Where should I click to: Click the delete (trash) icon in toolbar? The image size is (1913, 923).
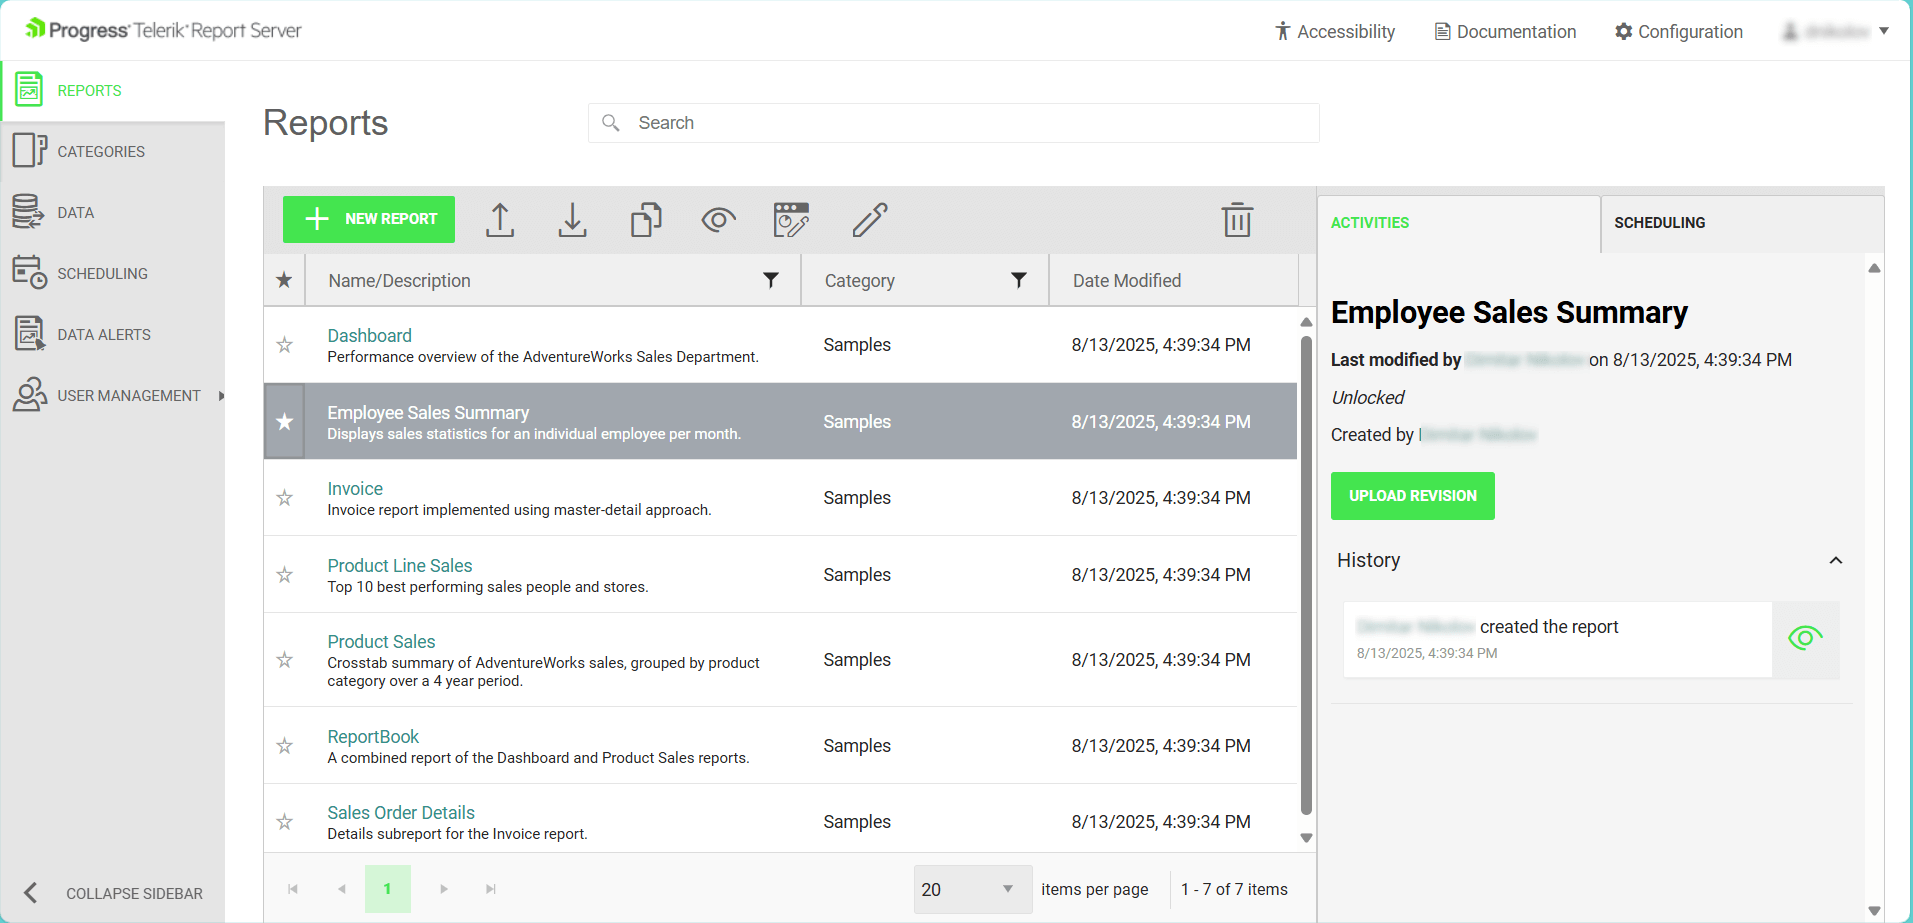click(1237, 219)
